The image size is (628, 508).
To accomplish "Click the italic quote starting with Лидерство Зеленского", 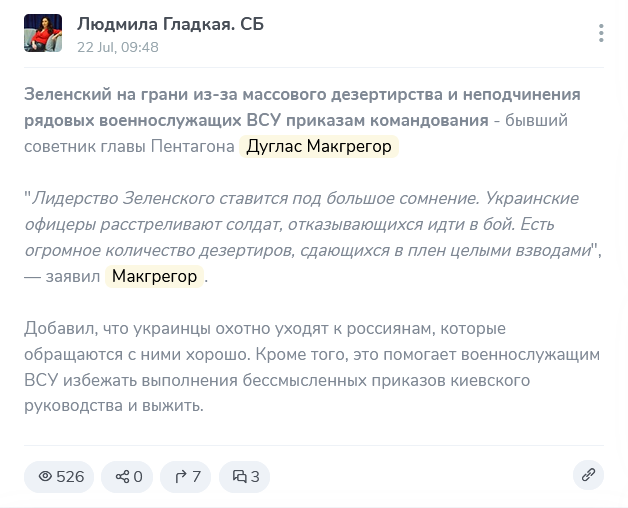I will click(x=310, y=224).
